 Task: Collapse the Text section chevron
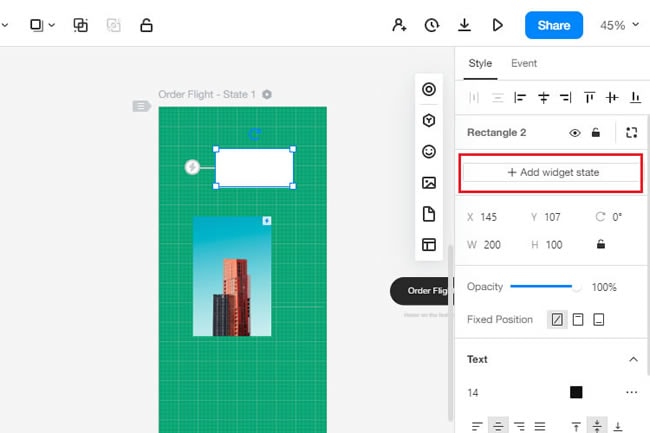(x=633, y=359)
